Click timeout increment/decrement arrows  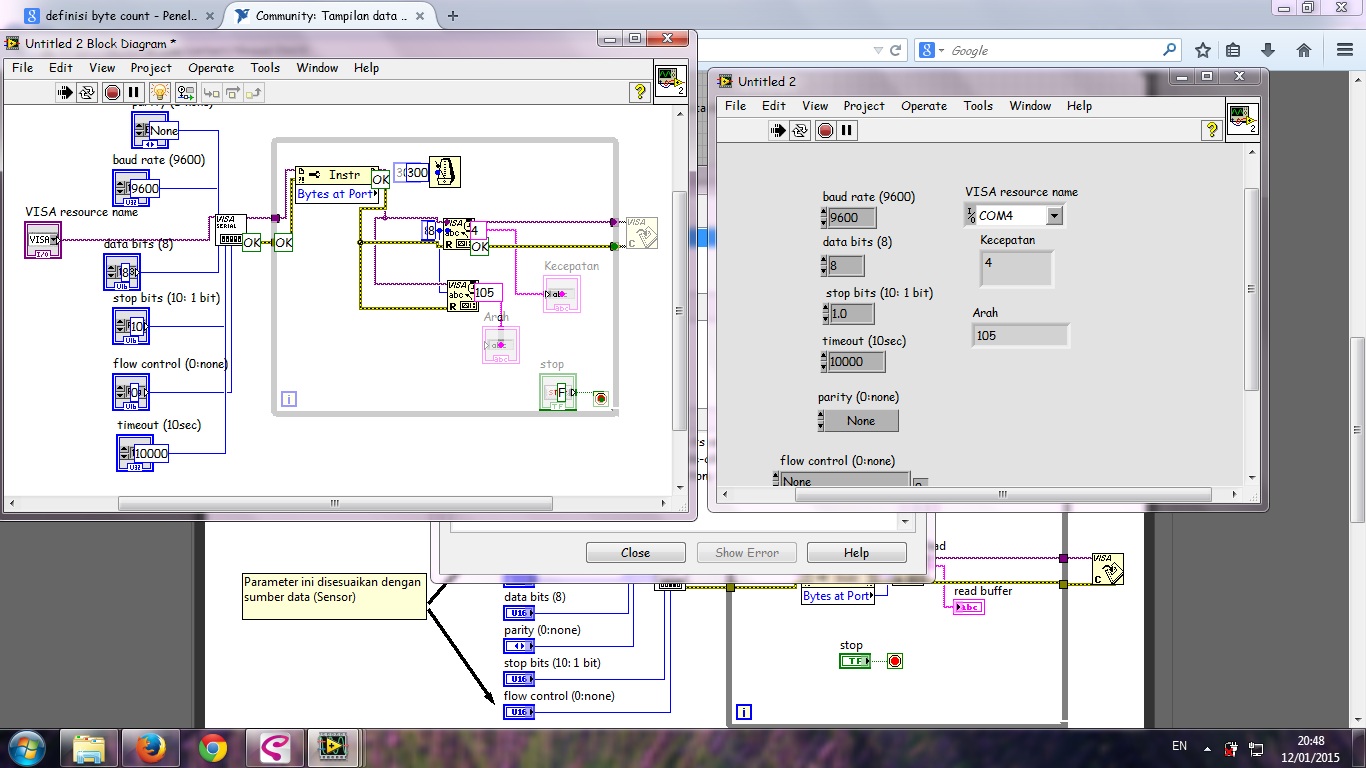click(824, 362)
